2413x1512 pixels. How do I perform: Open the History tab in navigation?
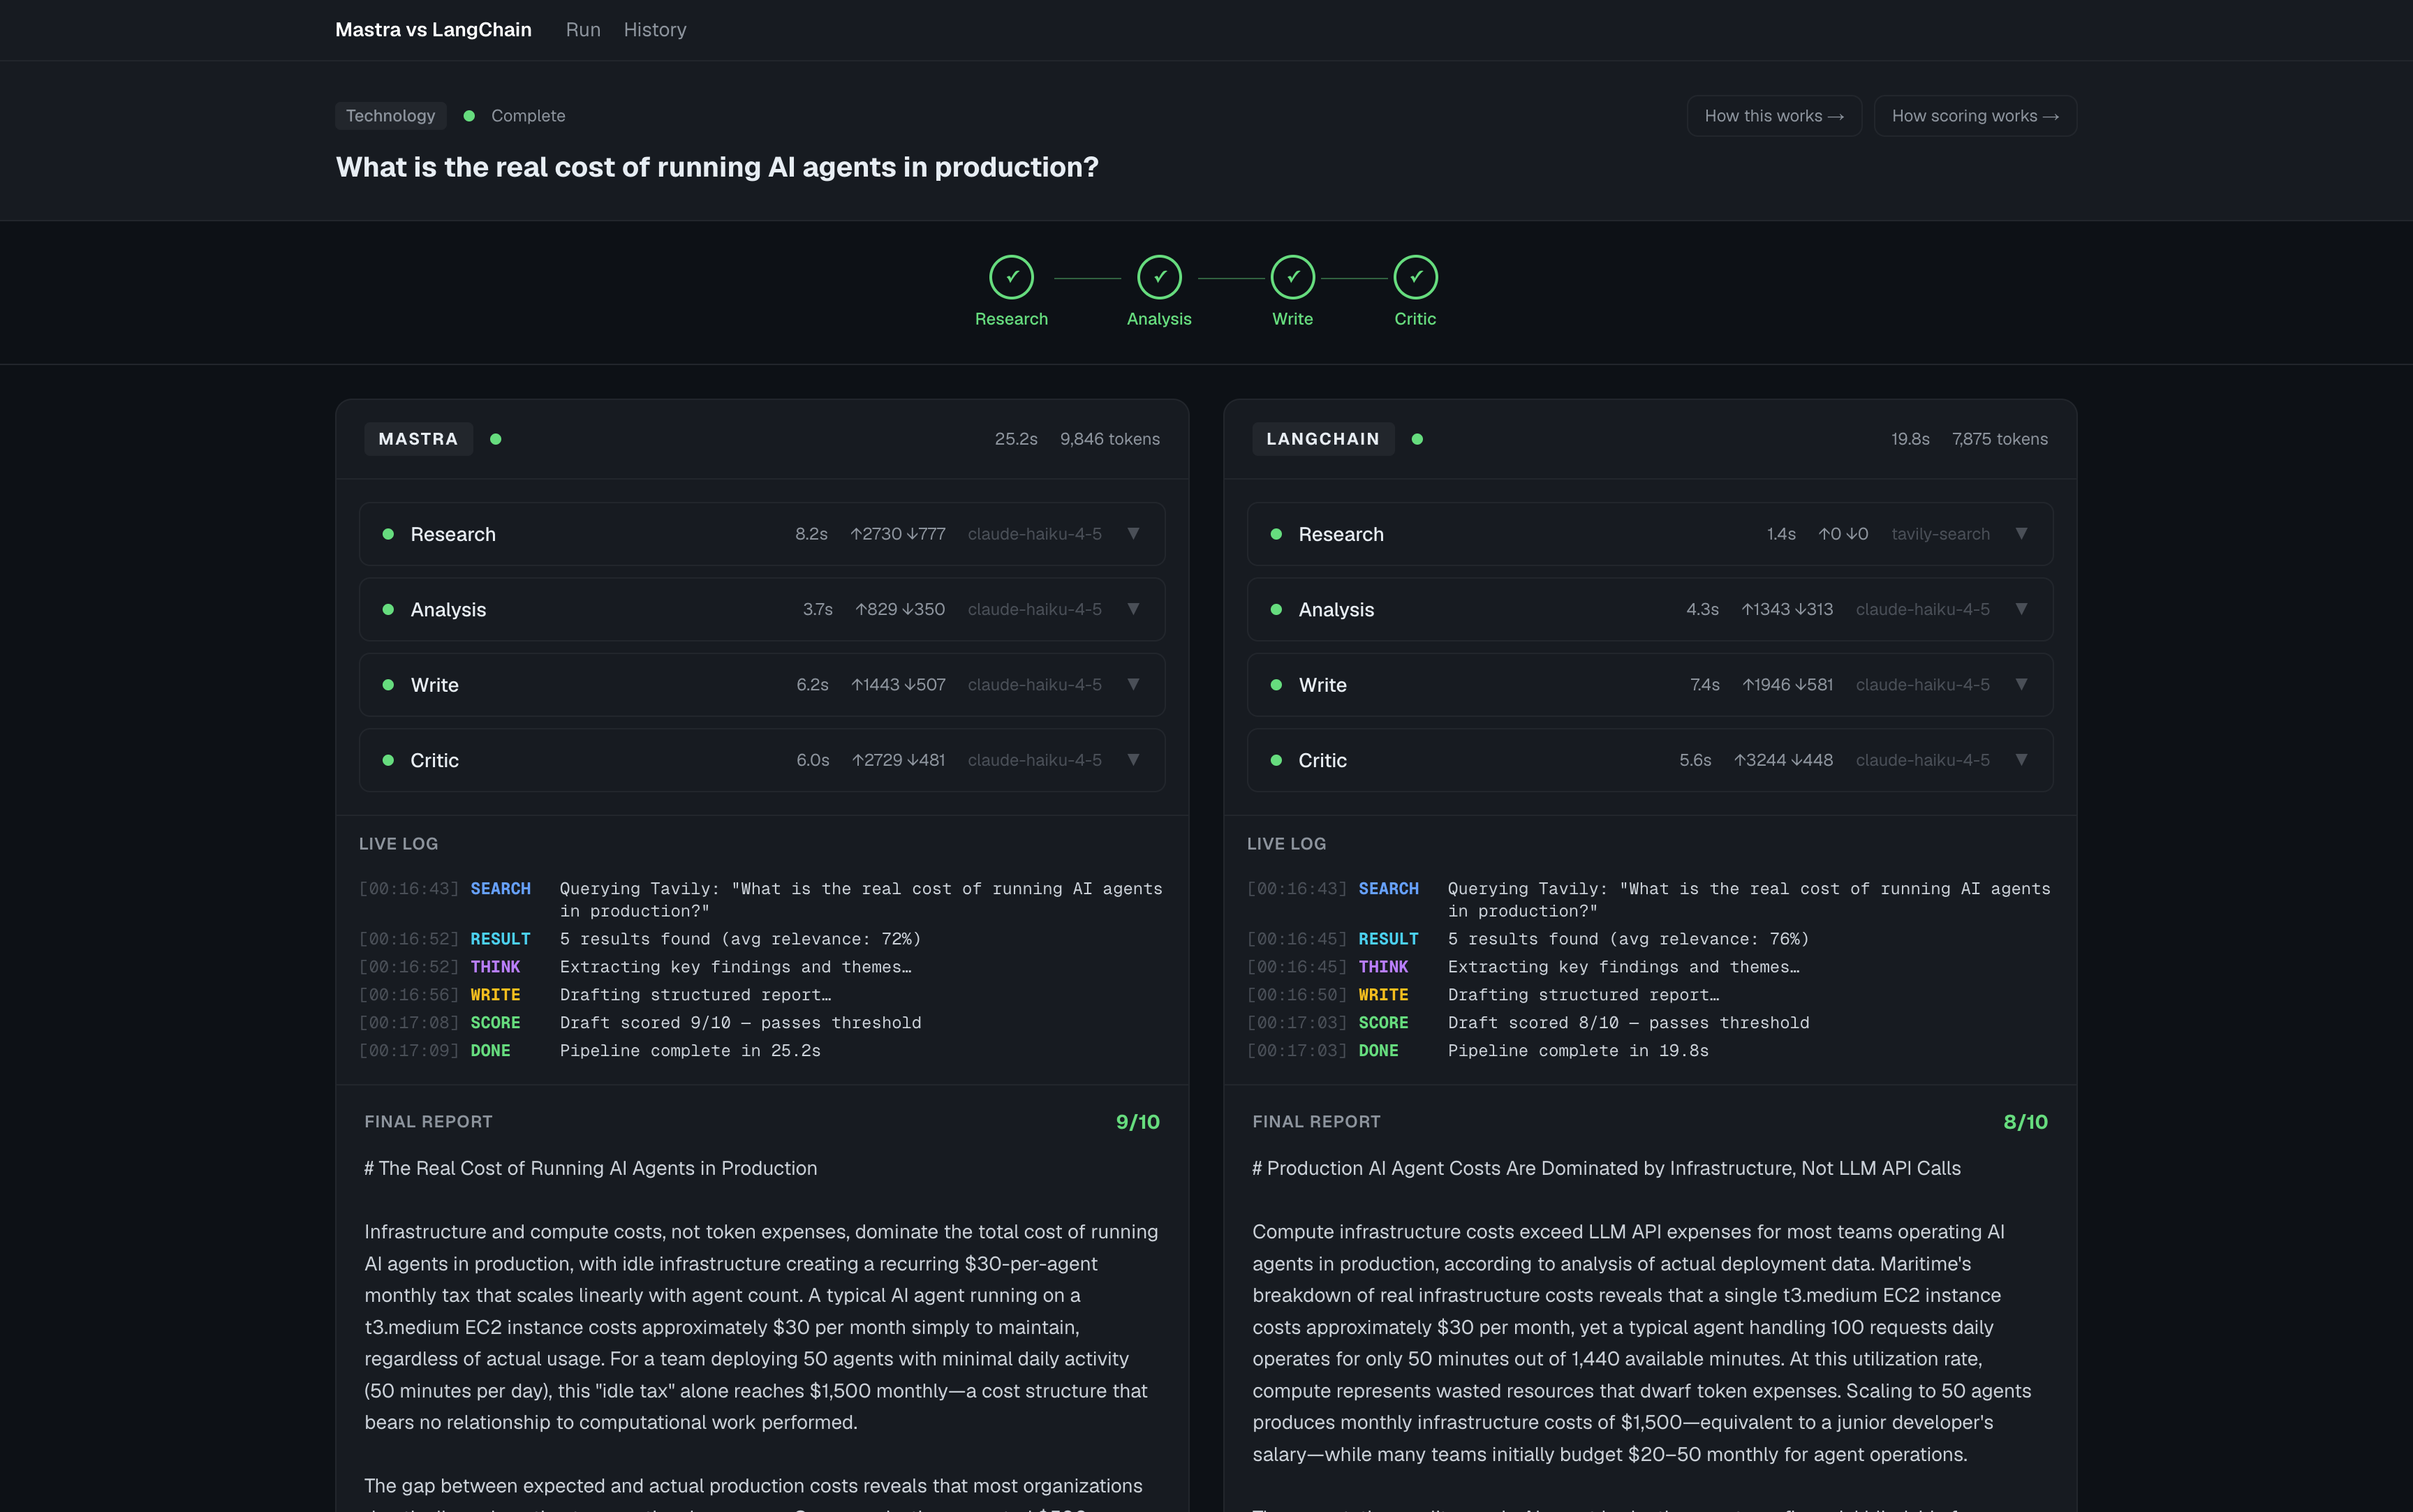click(x=655, y=30)
